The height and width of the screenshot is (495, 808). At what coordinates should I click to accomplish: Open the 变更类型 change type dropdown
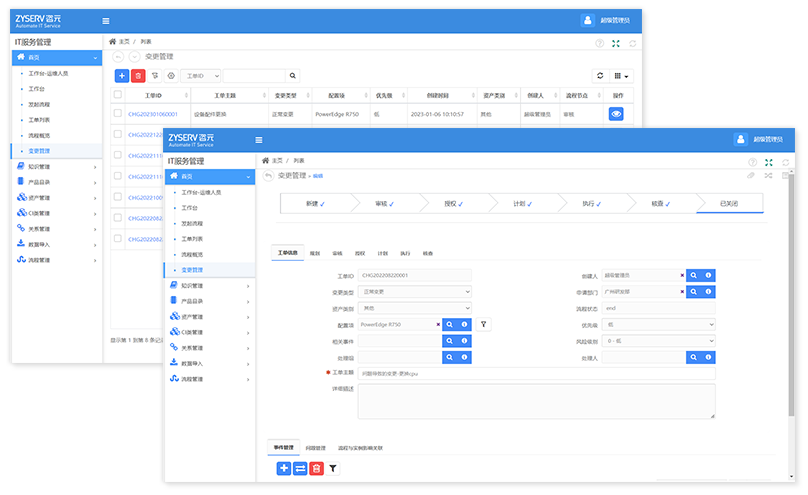[415, 292]
